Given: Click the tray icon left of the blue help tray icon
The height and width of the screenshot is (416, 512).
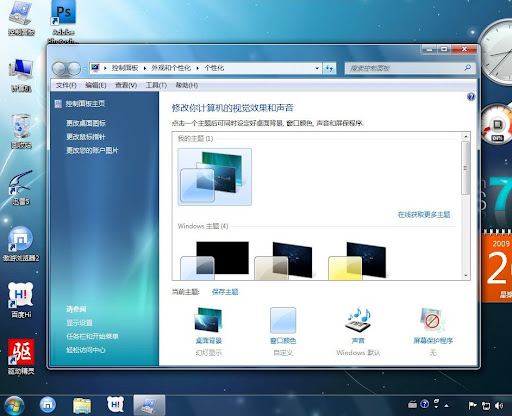Looking at the screenshot, I should coord(412,405).
